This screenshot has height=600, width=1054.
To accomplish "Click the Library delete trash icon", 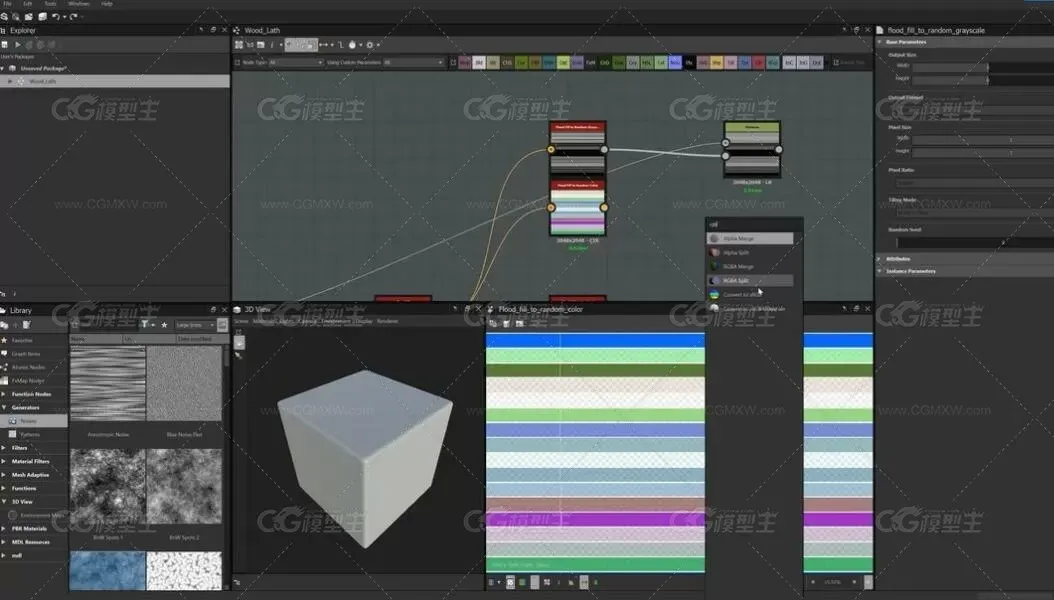I will click(27, 325).
